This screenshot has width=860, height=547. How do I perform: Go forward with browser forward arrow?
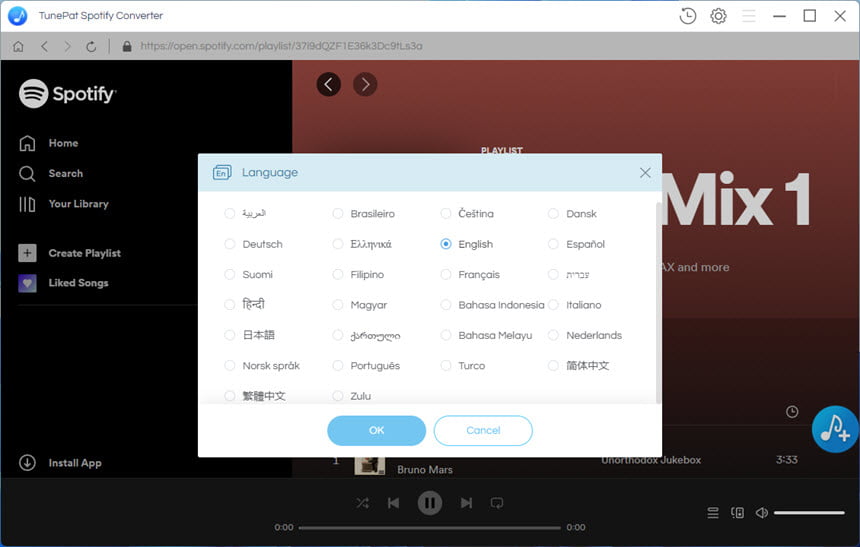tap(67, 46)
